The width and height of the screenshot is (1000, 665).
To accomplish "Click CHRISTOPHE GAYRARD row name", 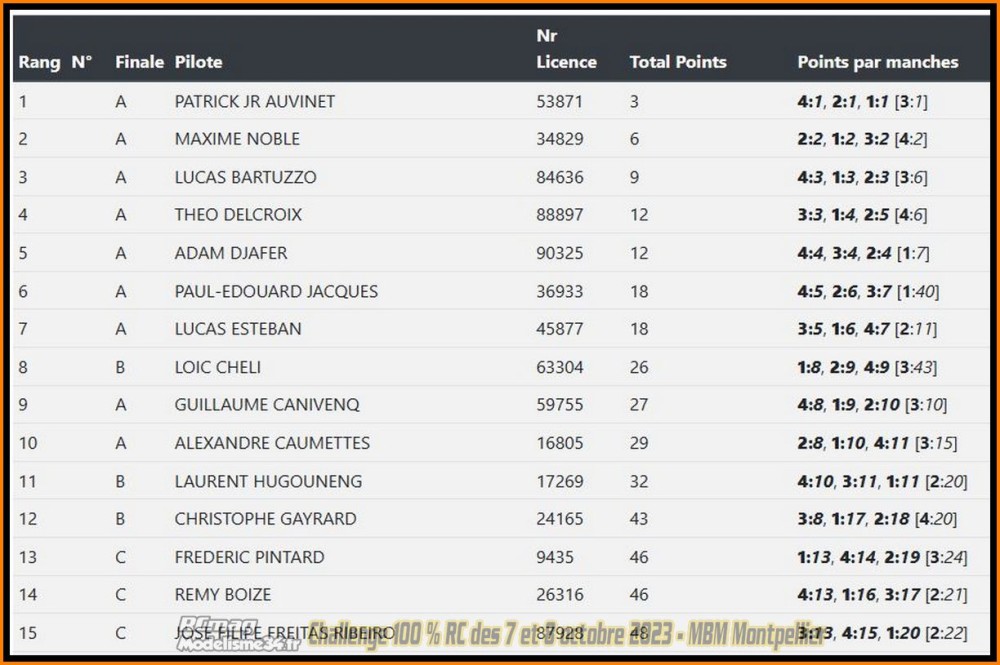I will pos(265,519).
